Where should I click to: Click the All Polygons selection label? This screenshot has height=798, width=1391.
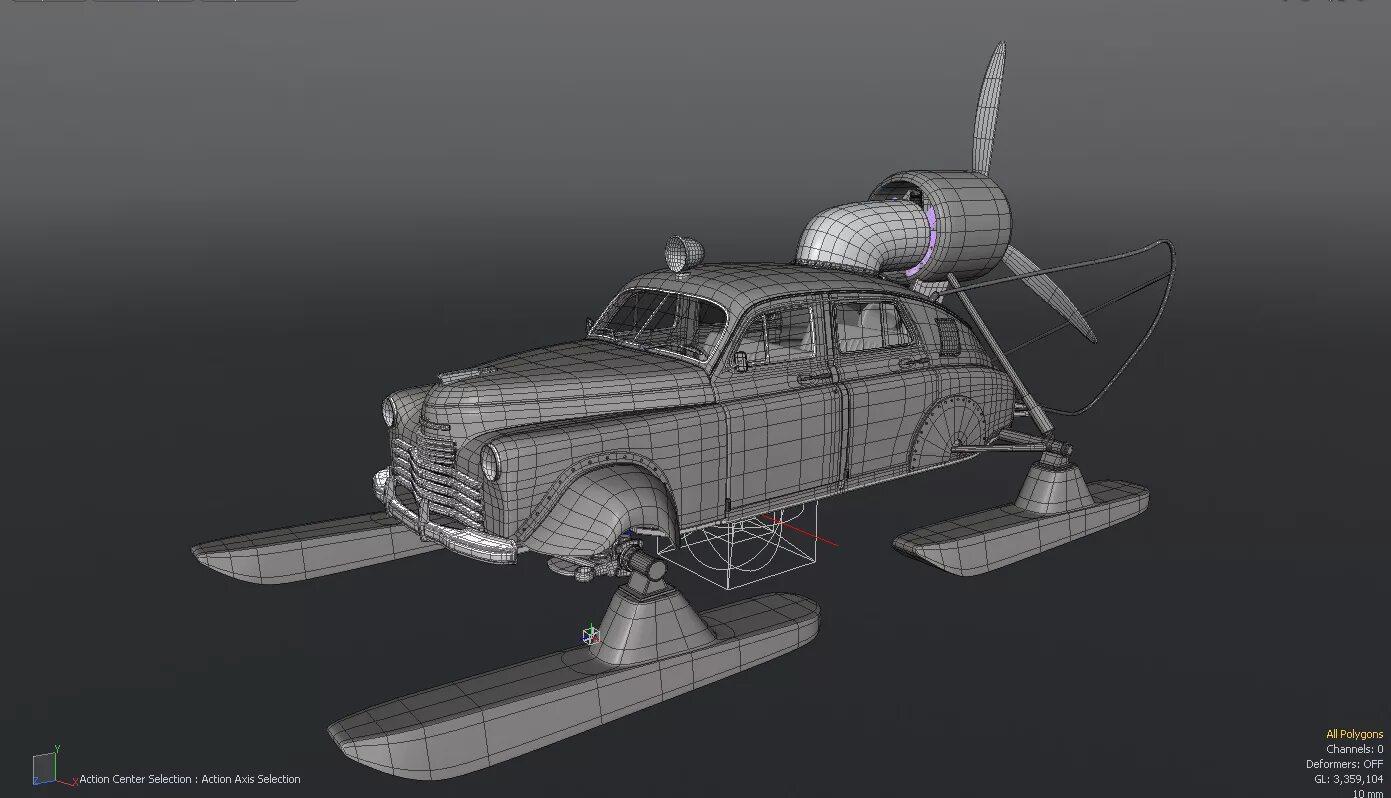point(1354,734)
